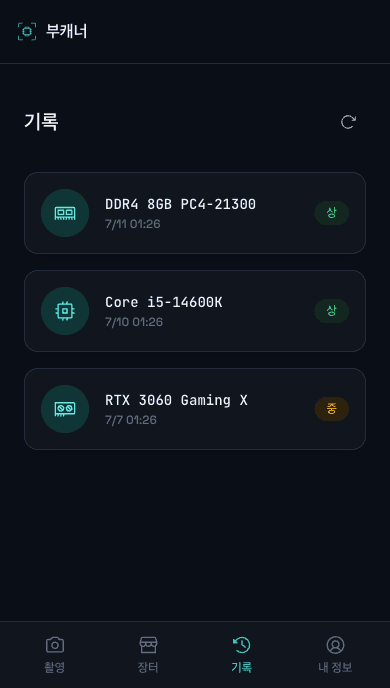The height and width of the screenshot is (688, 390).
Task: Click the 중 grade badge on RTX 3060
Action: click(x=332, y=409)
